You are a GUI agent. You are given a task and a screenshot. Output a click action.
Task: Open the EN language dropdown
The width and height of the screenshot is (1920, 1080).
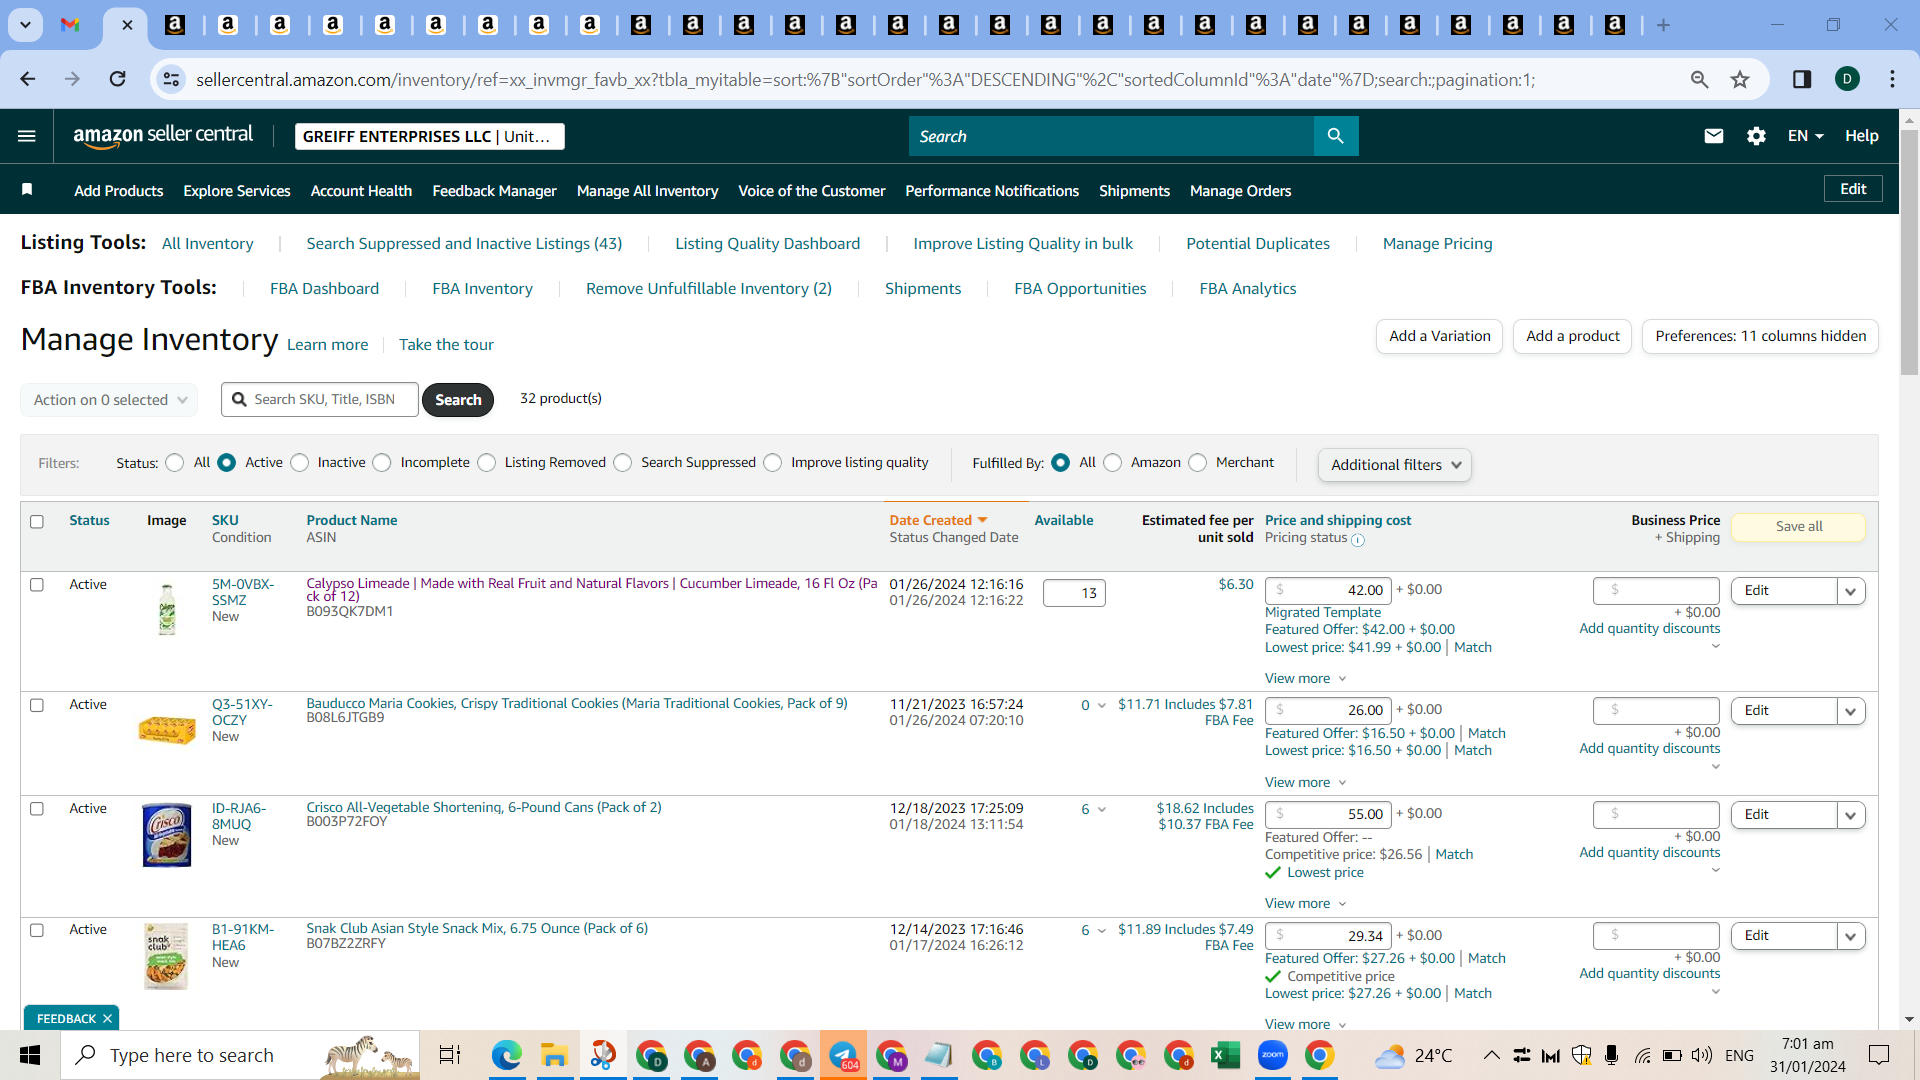[x=1805, y=136]
